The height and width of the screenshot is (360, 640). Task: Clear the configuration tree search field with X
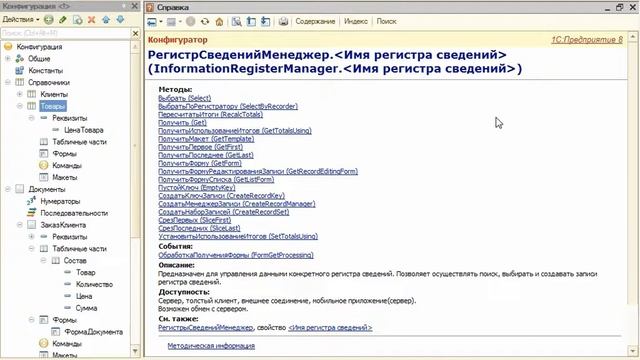(x=136, y=33)
